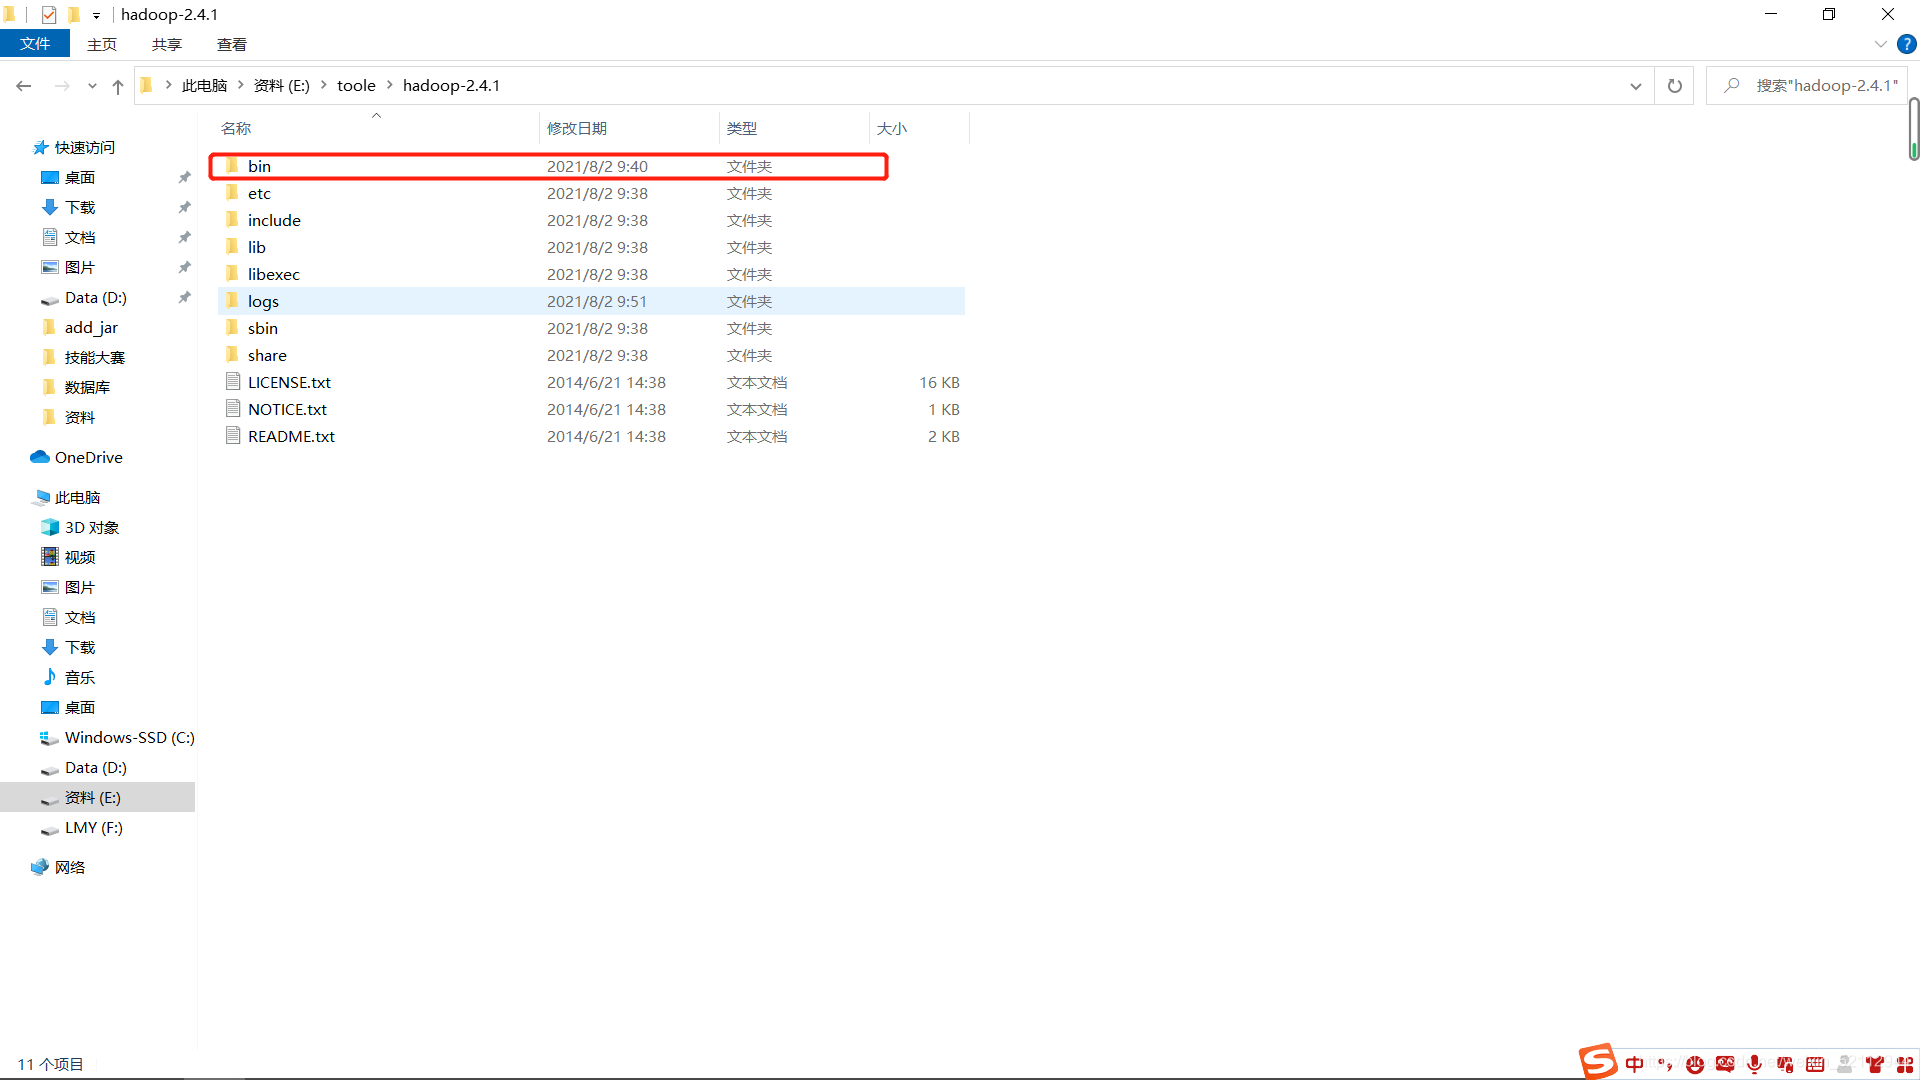Image resolution: width=1920 pixels, height=1080 pixels.
Task: Switch to the 主页 ribbon tab
Action: [102, 44]
